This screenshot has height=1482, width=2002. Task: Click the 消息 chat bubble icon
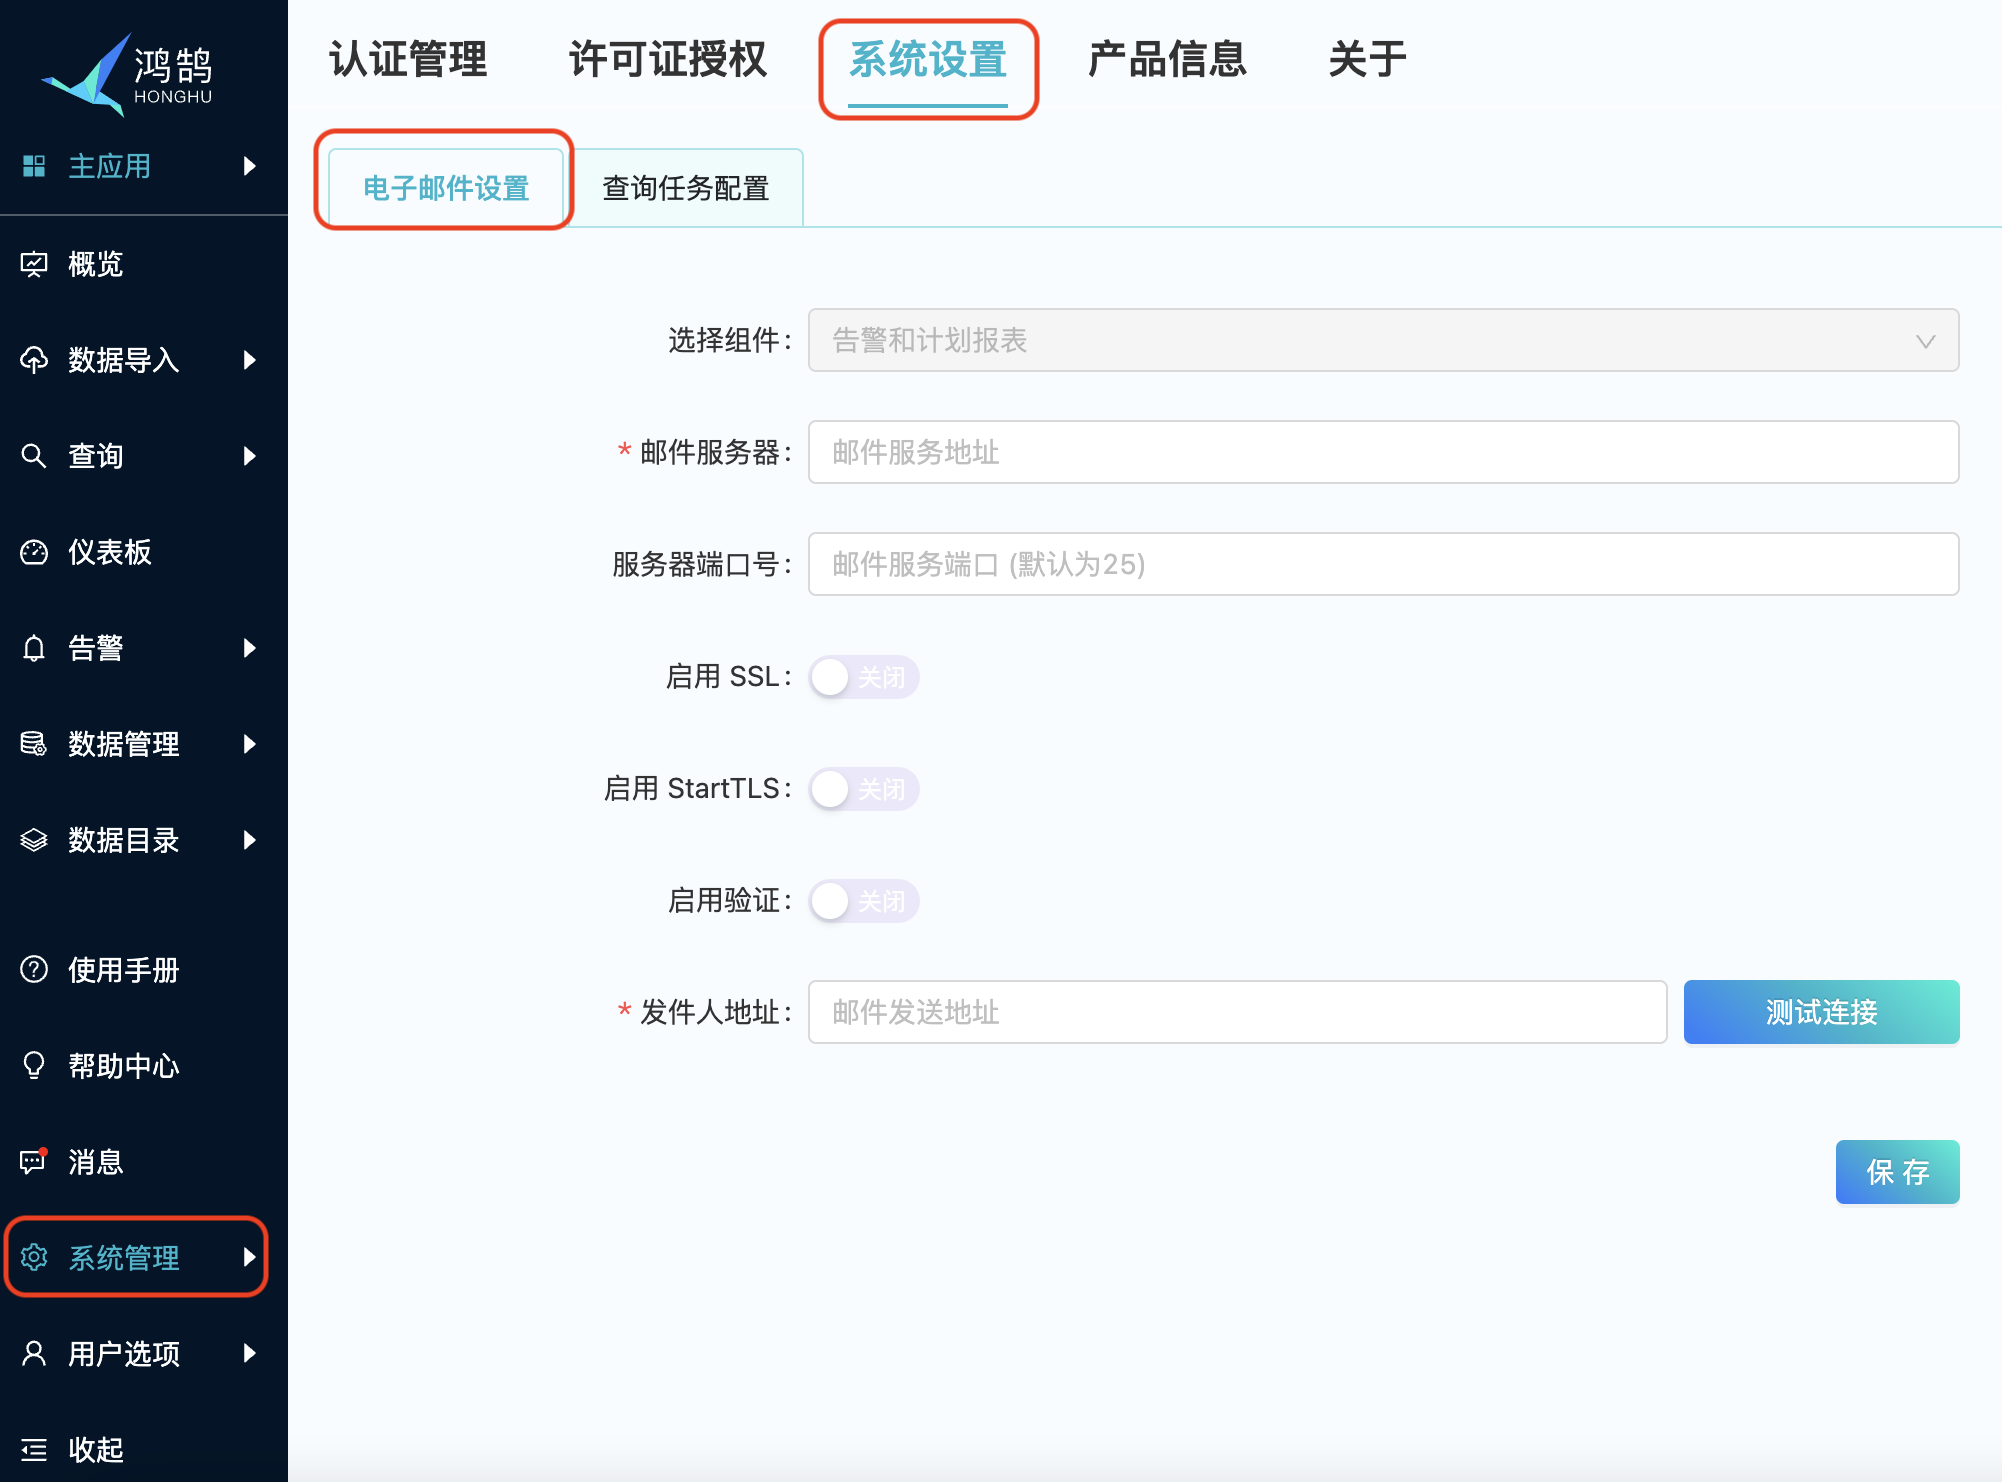point(34,1161)
